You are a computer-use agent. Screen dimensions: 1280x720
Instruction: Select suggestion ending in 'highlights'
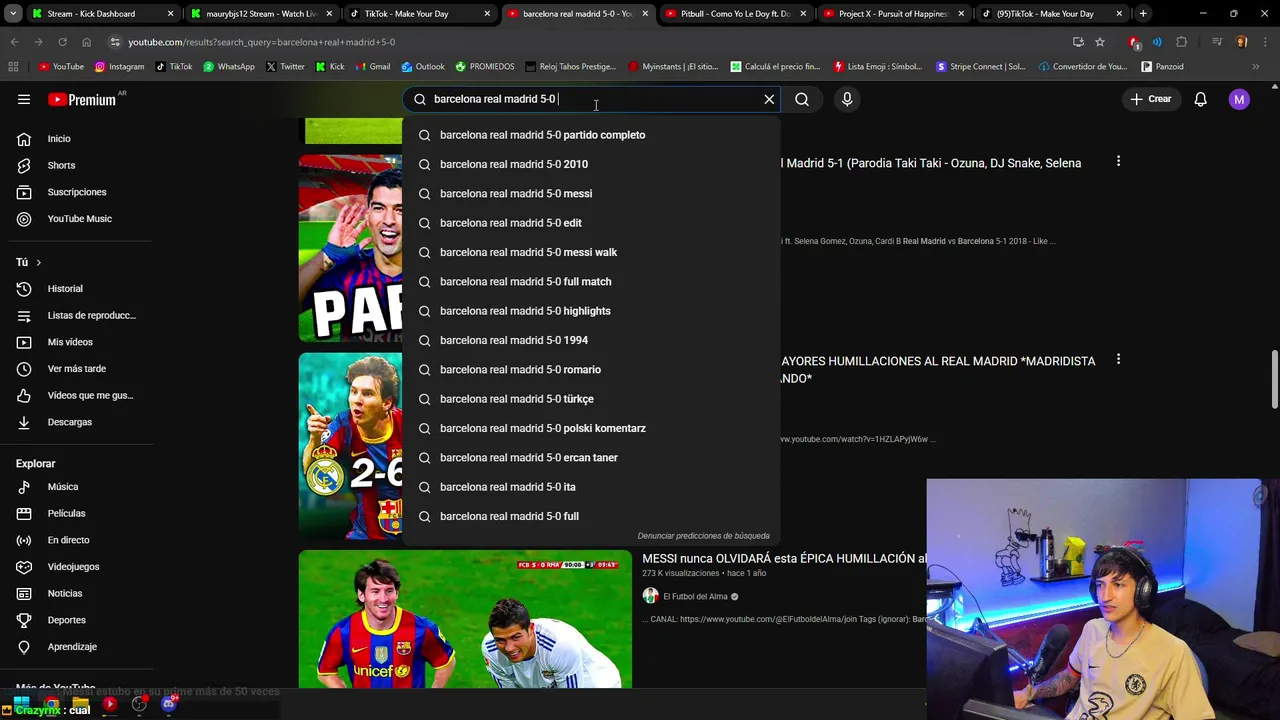point(591,311)
